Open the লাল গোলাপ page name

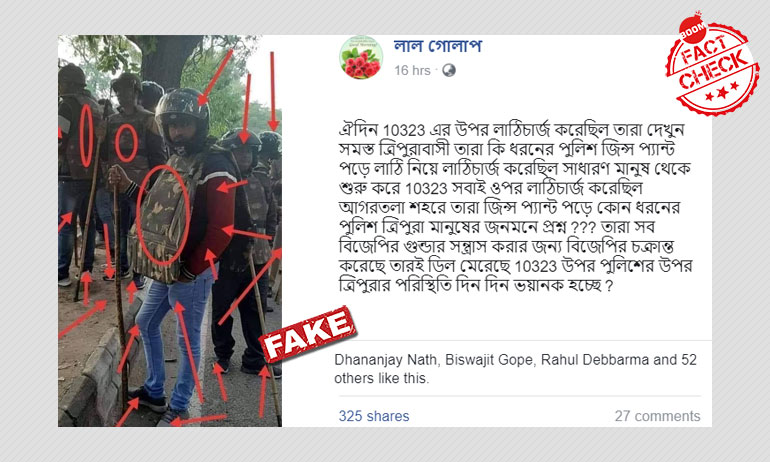click(438, 46)
